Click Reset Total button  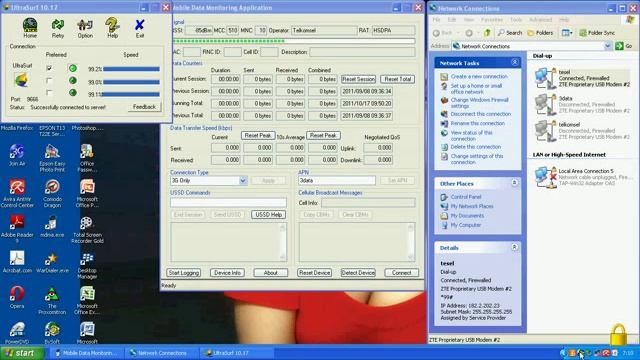[x=398, y=79]
